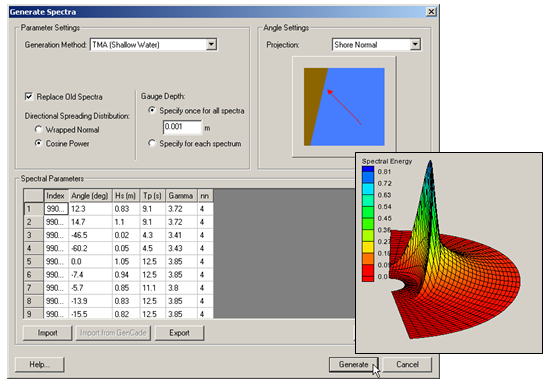Image resolution: width=552 pixels, height=385 pixels.
Task: Select the Cosine Power radio button
Action: pos(38,143)
